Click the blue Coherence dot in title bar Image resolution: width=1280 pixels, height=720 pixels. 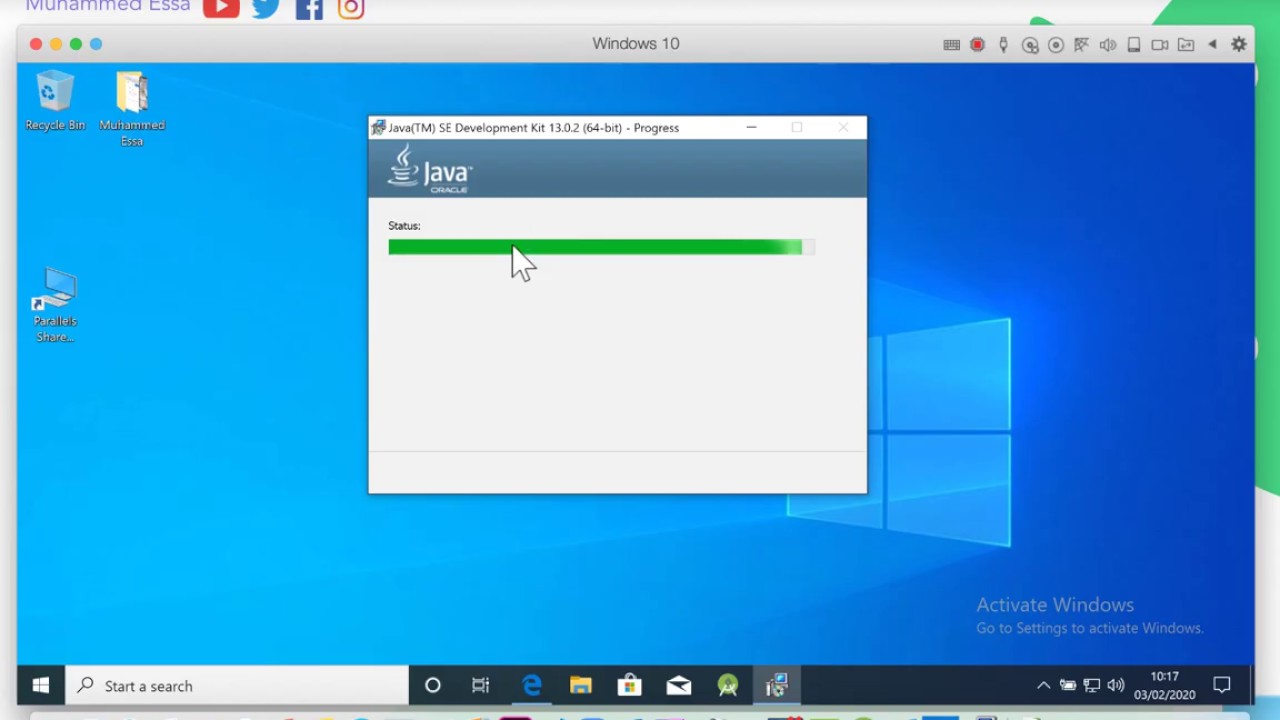click(96, 44)
